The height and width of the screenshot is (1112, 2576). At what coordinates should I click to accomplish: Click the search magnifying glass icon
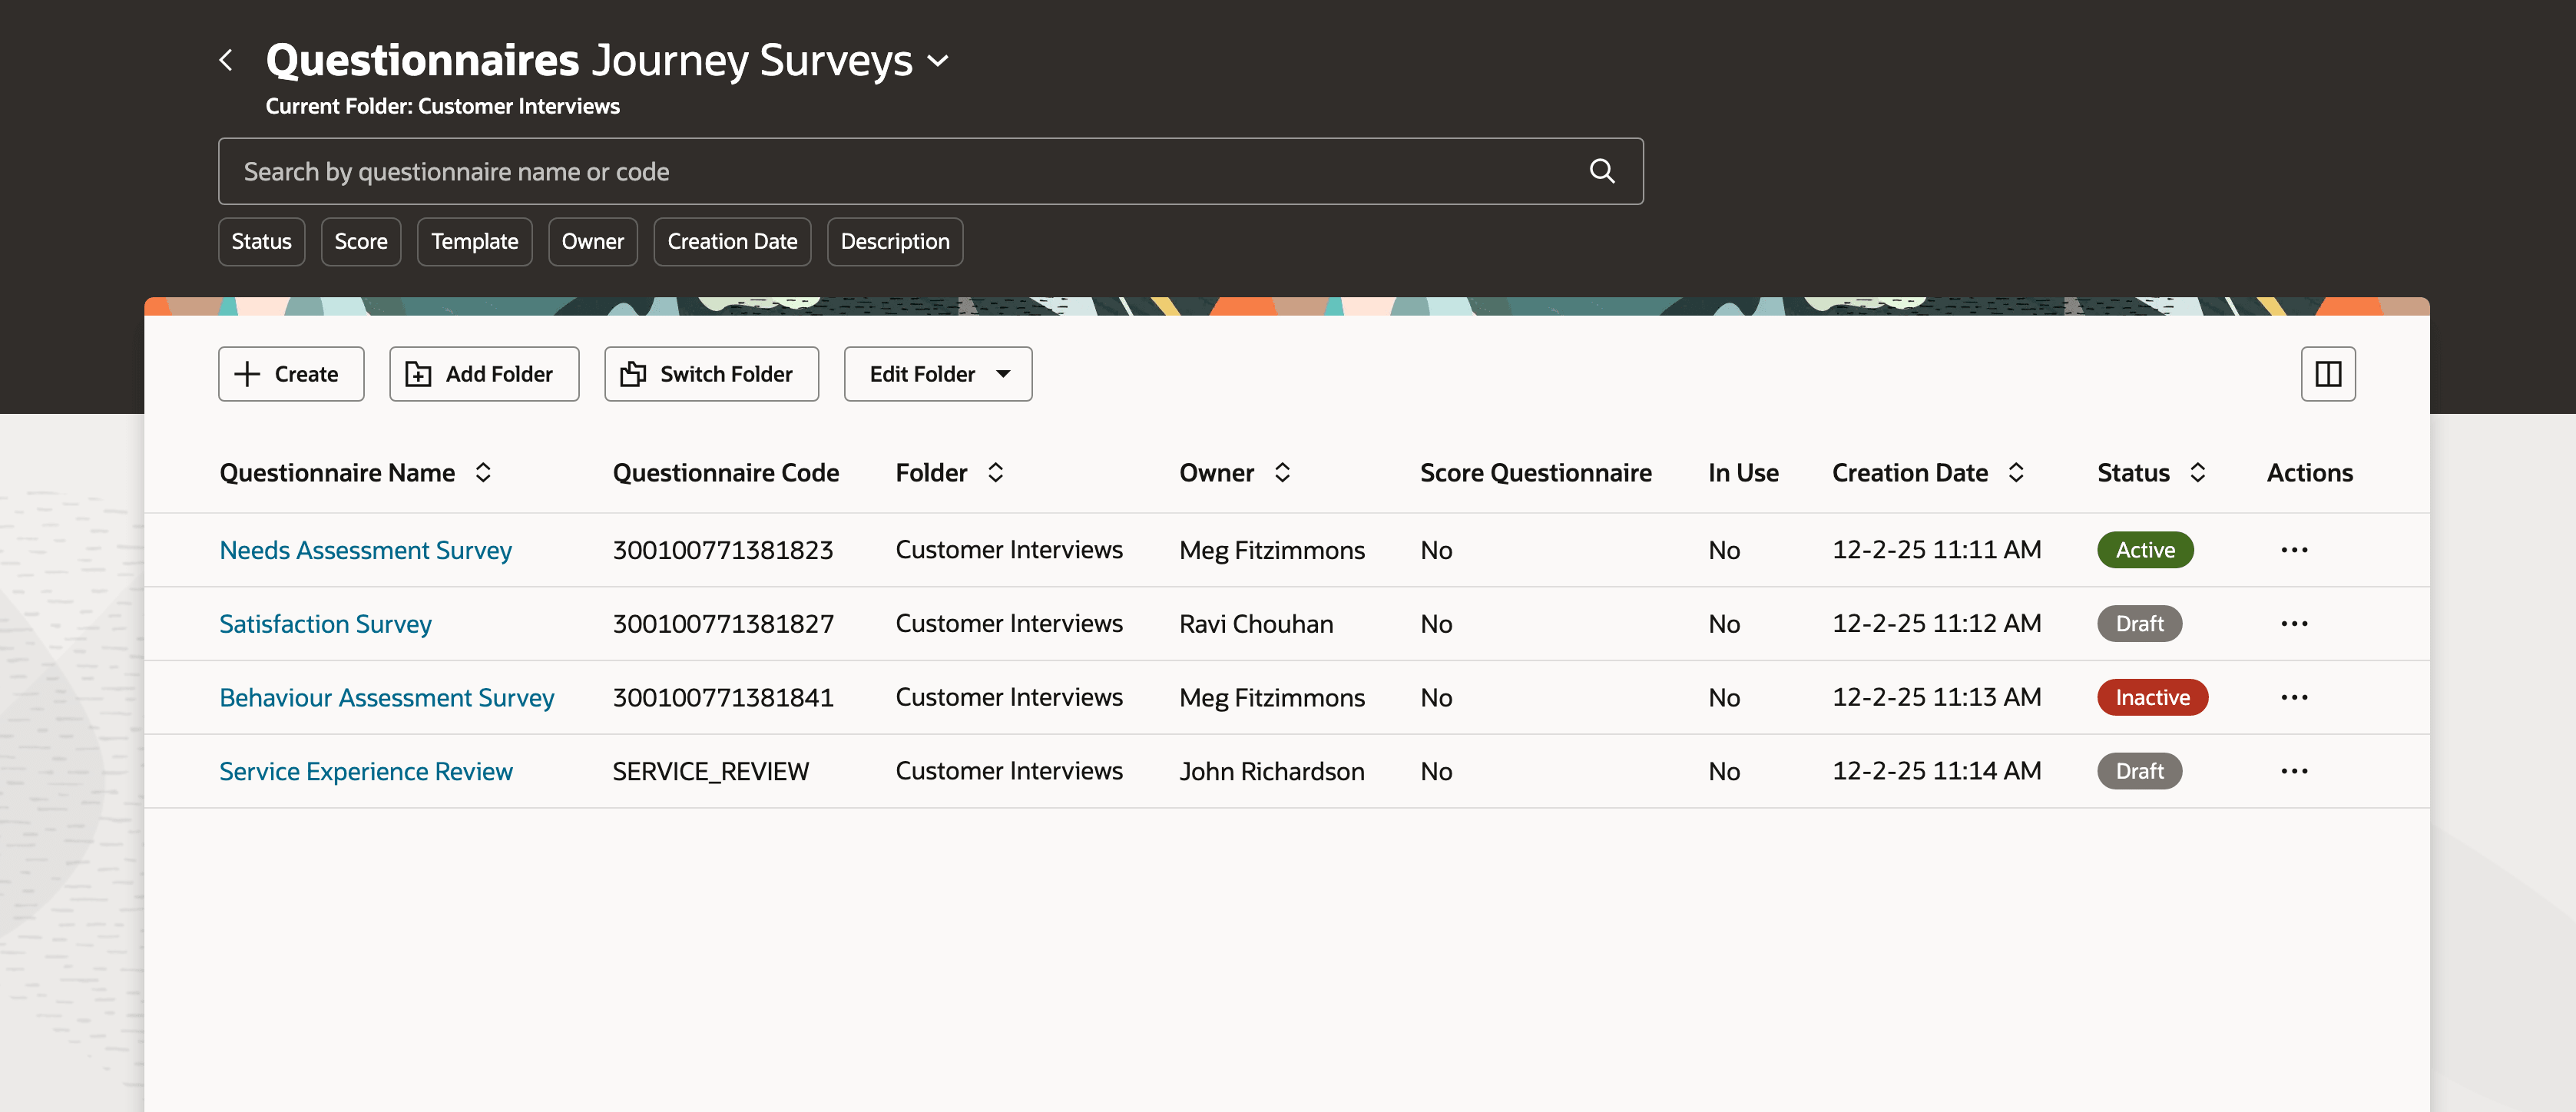(x=1602, y=171)
